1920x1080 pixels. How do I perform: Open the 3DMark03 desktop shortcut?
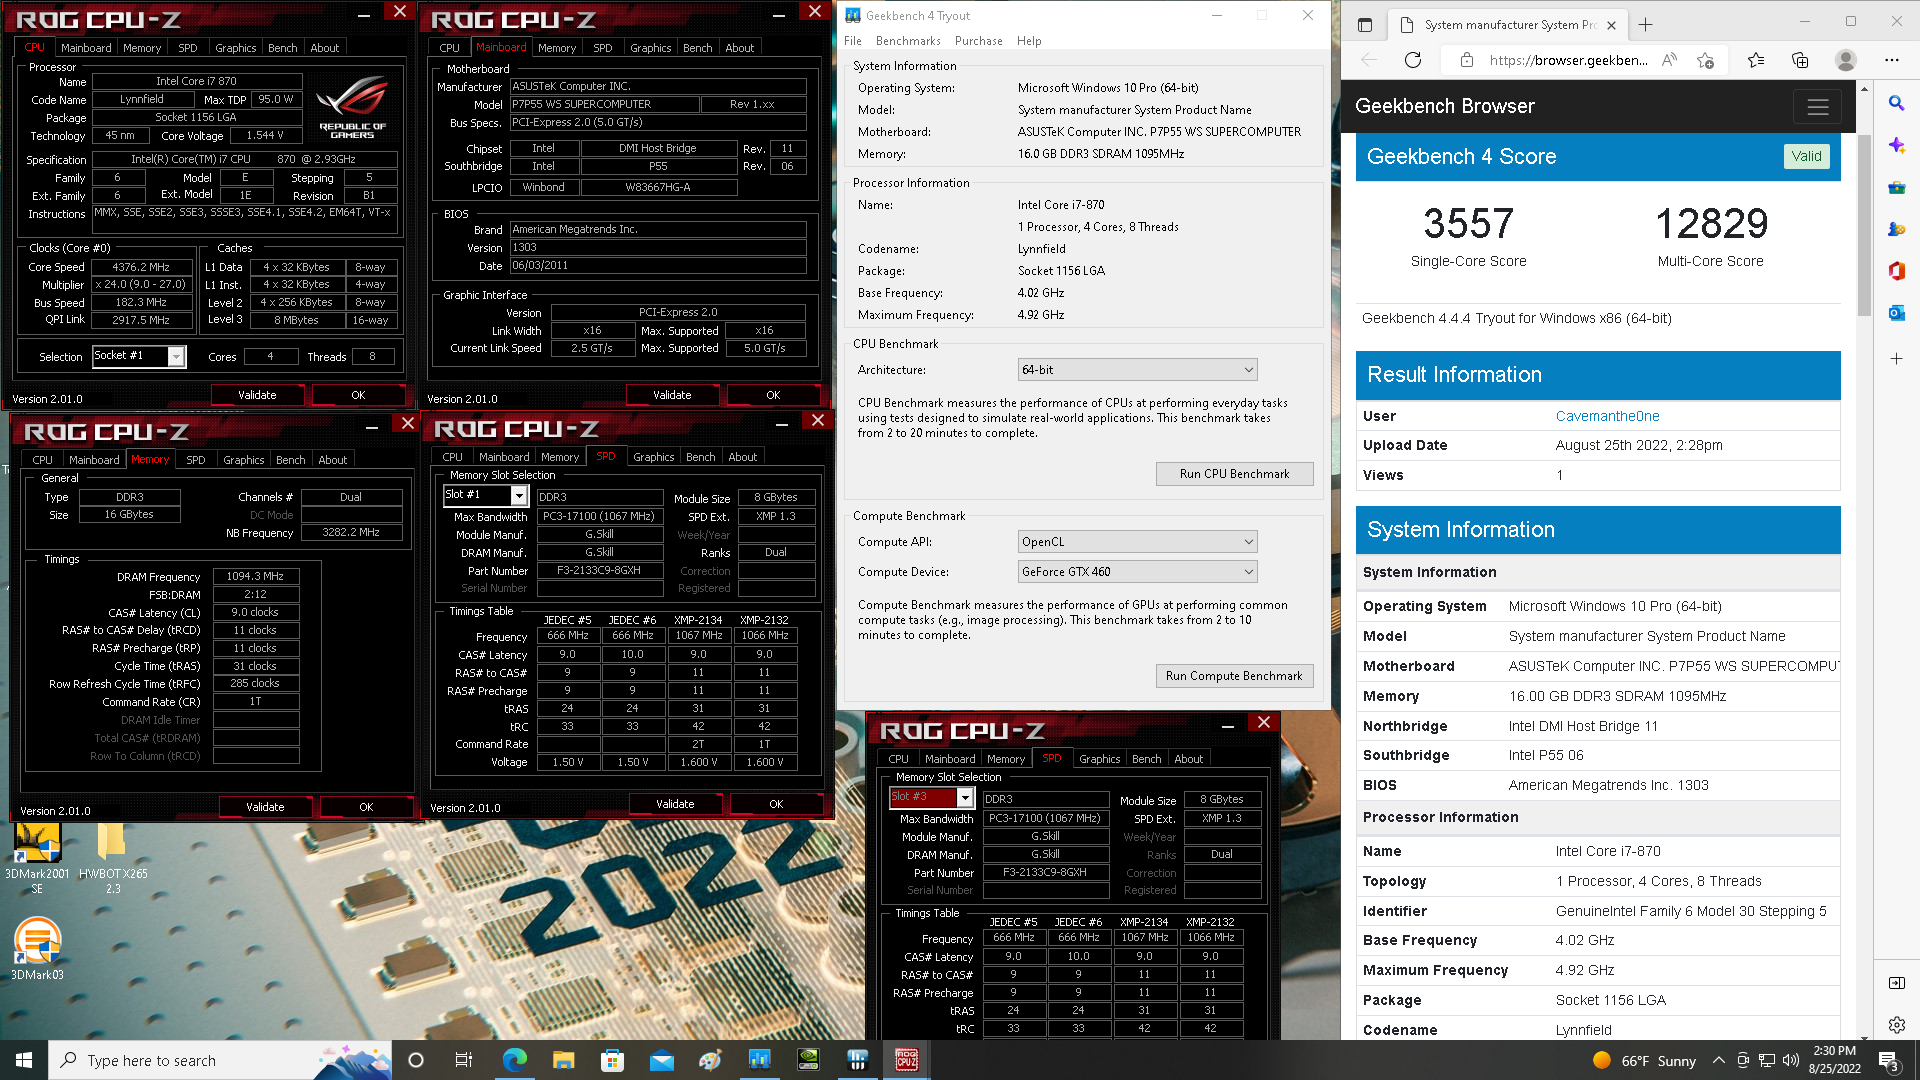(37, 948)
